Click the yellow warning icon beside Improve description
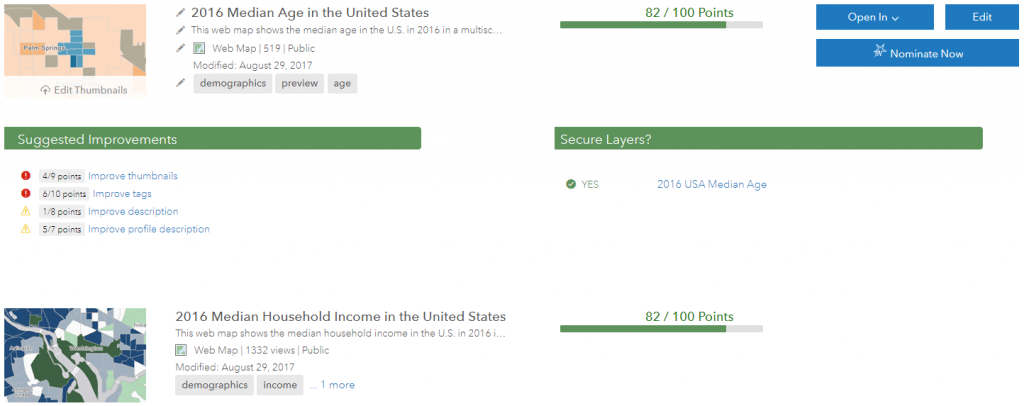The image size is (1024, 406). pyautogui.click(x=25, y=212)
